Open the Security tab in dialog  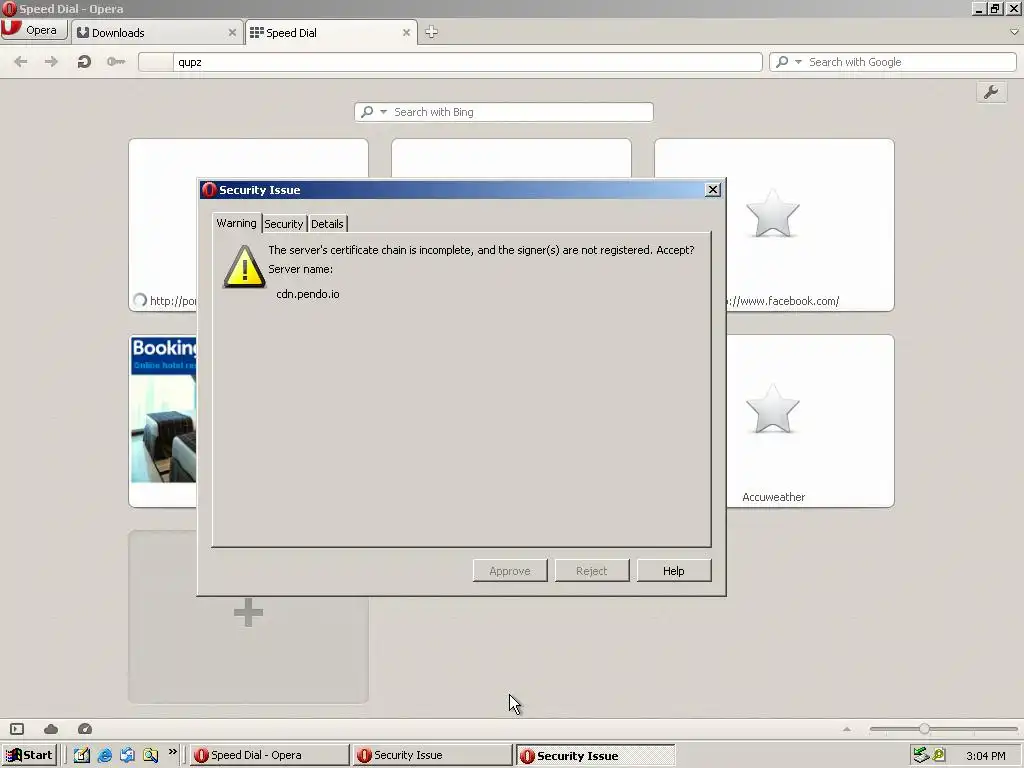click(283, 224)
